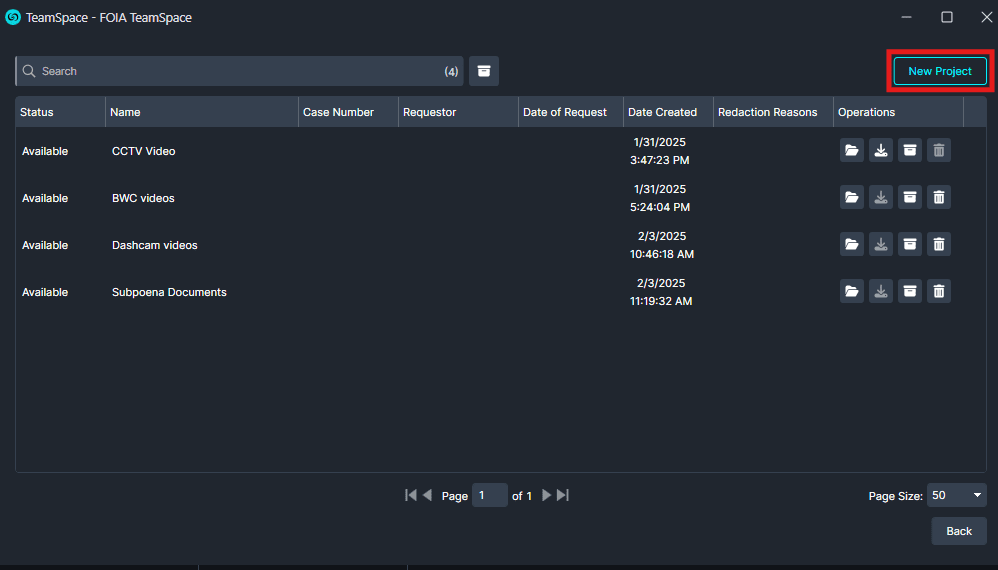998x570 pixels.
Task: Click the 10:46:18 AM creation date cell
Action: 662,245
